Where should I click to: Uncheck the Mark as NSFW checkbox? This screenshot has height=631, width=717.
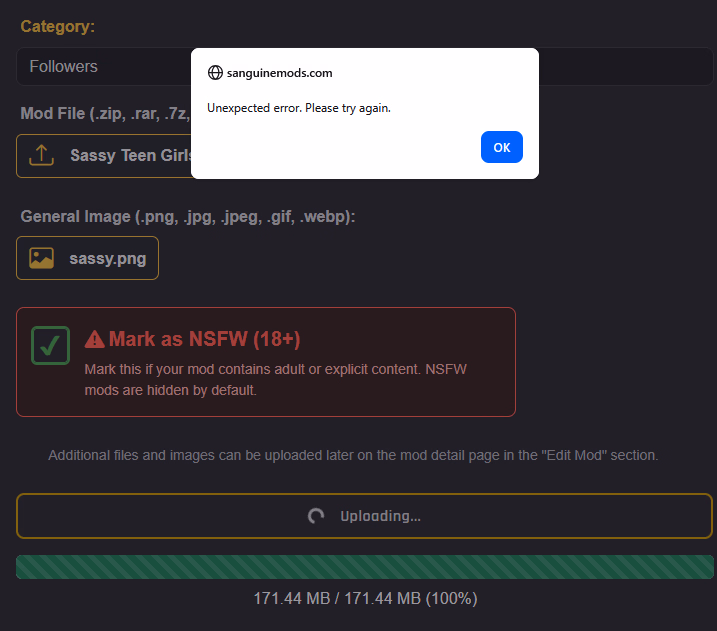click(50, 346)
